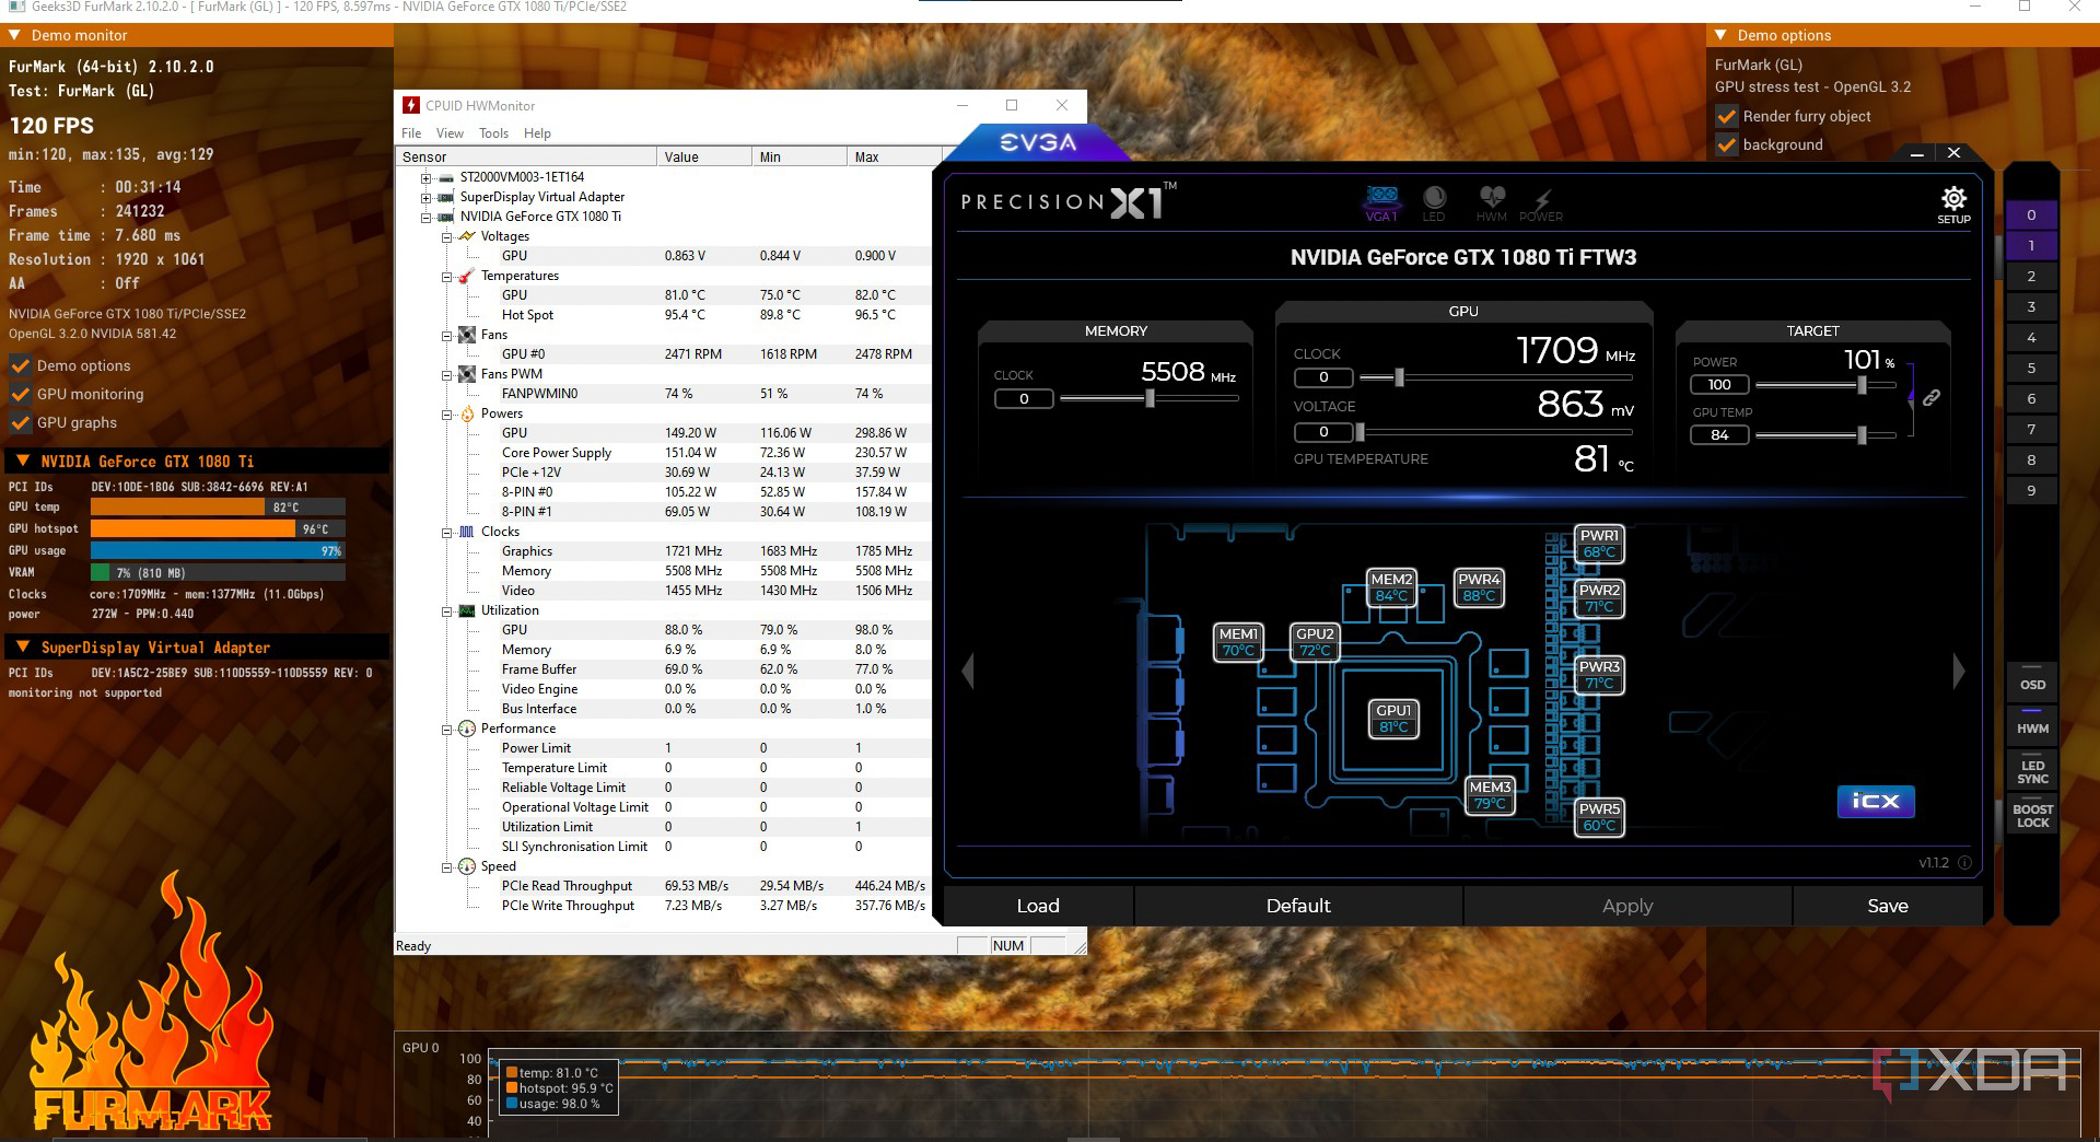
Task: Click the GPU voltage slider handle
Action: click(1360, 432)
